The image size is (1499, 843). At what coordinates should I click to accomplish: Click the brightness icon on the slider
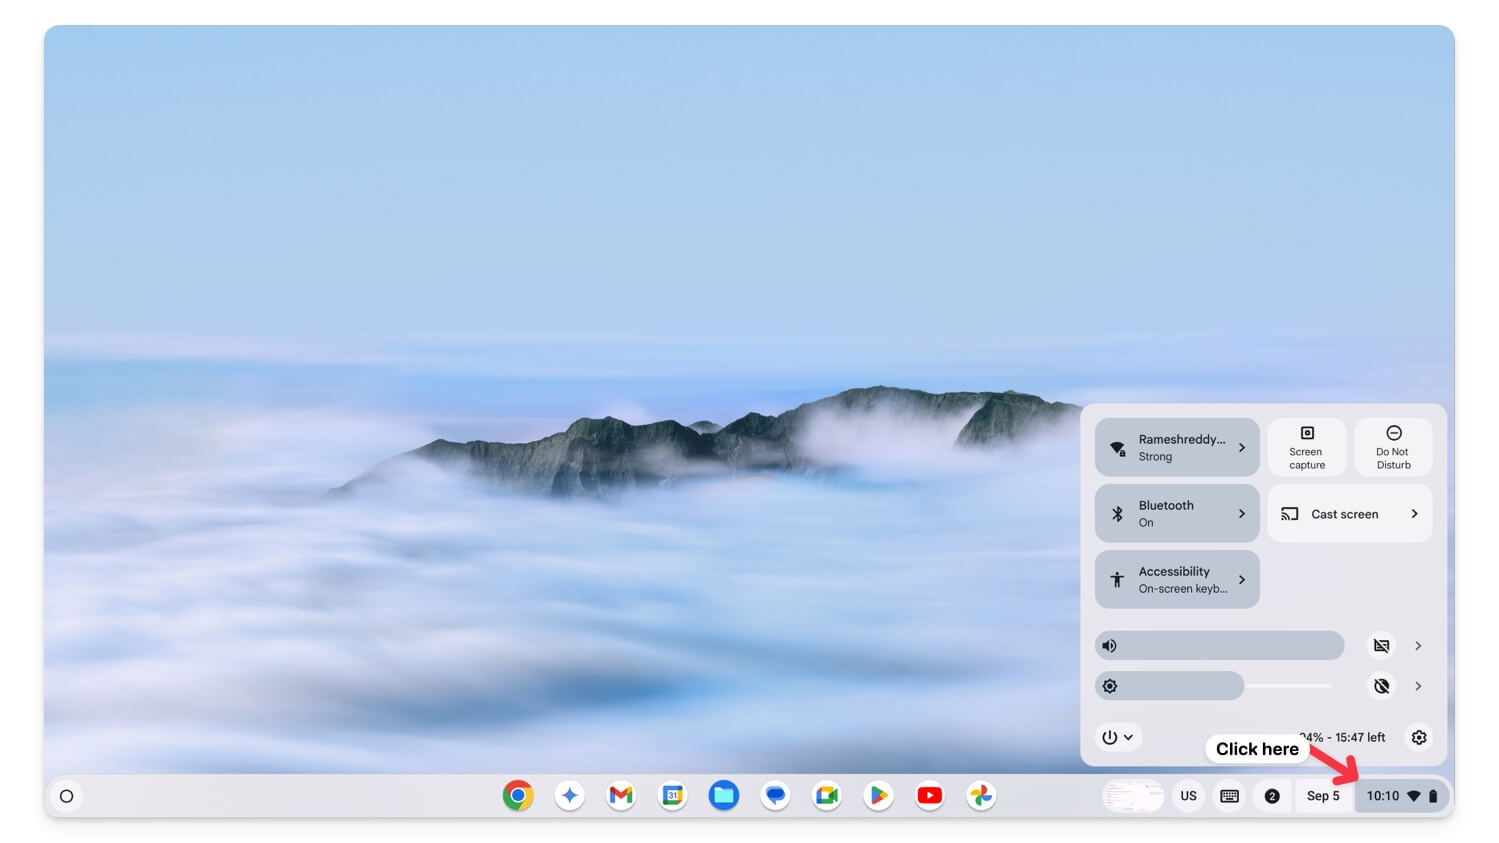tap(1109, 686)
